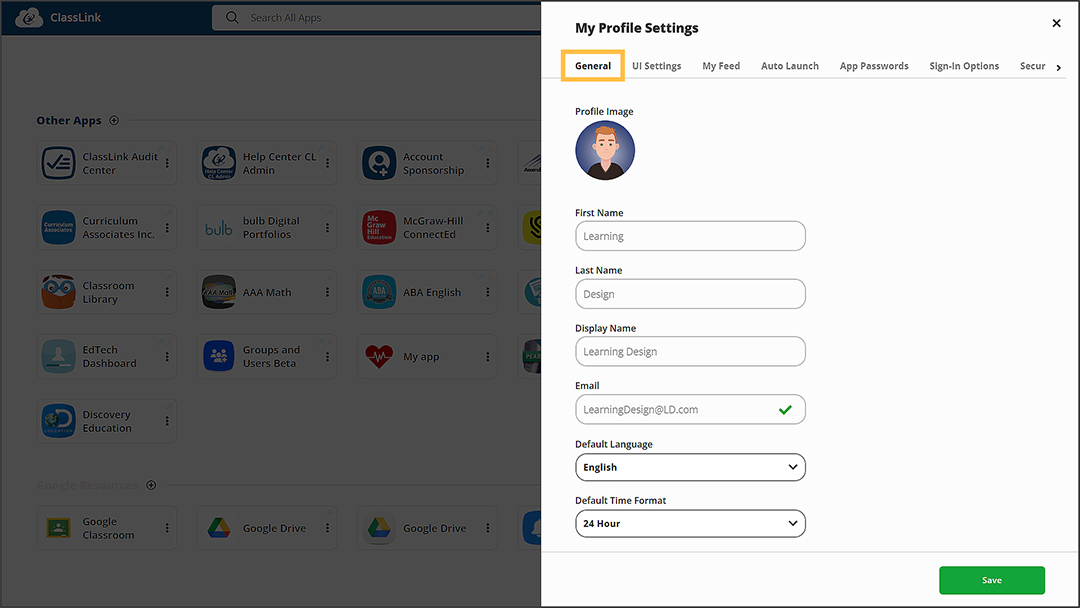Switch to the My Feed tab
The image size is (1080, 608).
pyautogui.click(x=721, y=65)
